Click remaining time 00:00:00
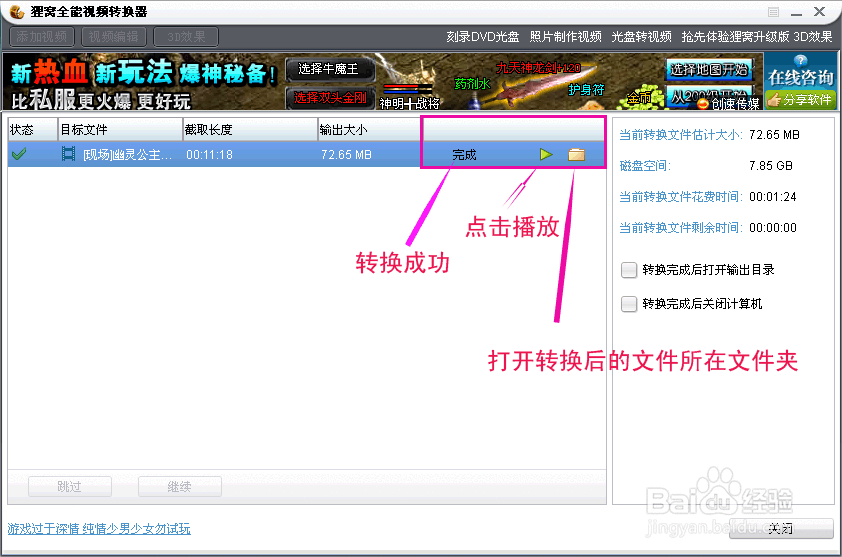Screen dimensions: 842x557 [x=773, y=228]
